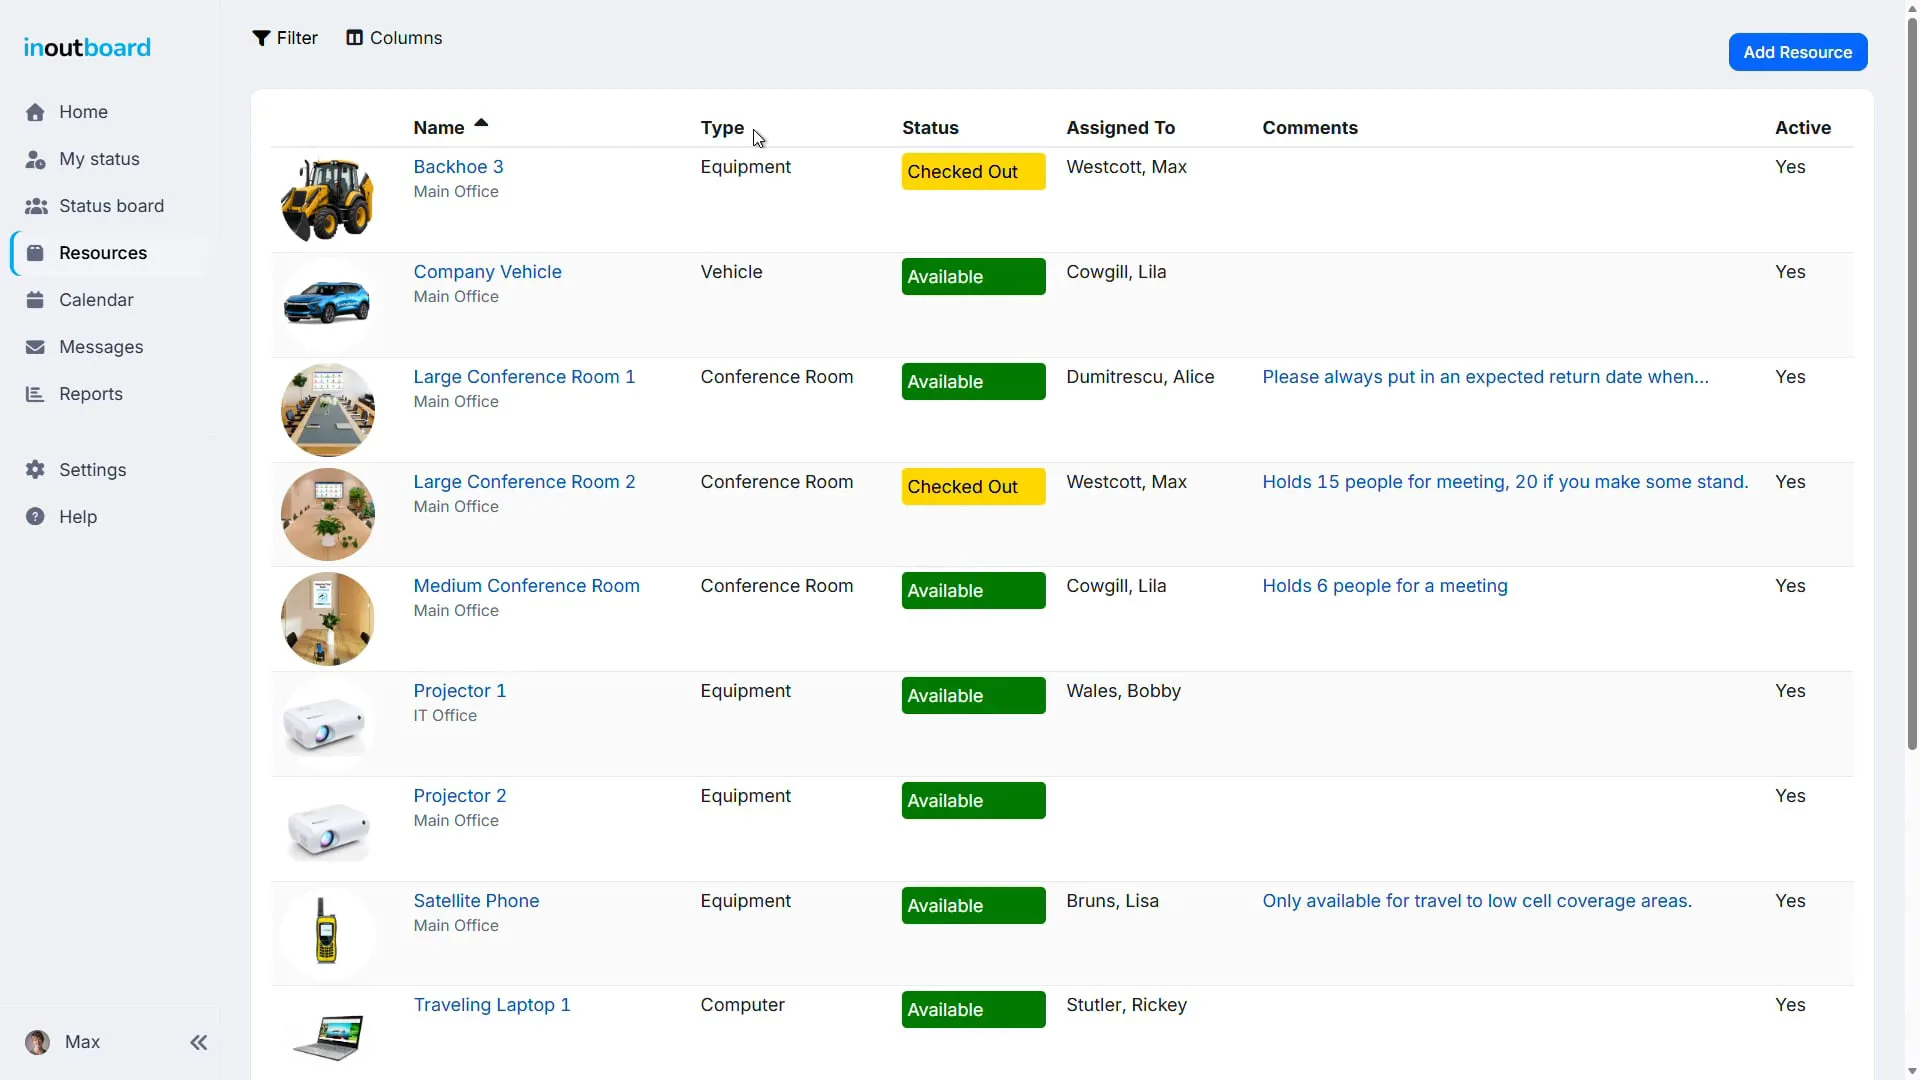Sort by the Assigned To column header

click(x=1120, y=128)
